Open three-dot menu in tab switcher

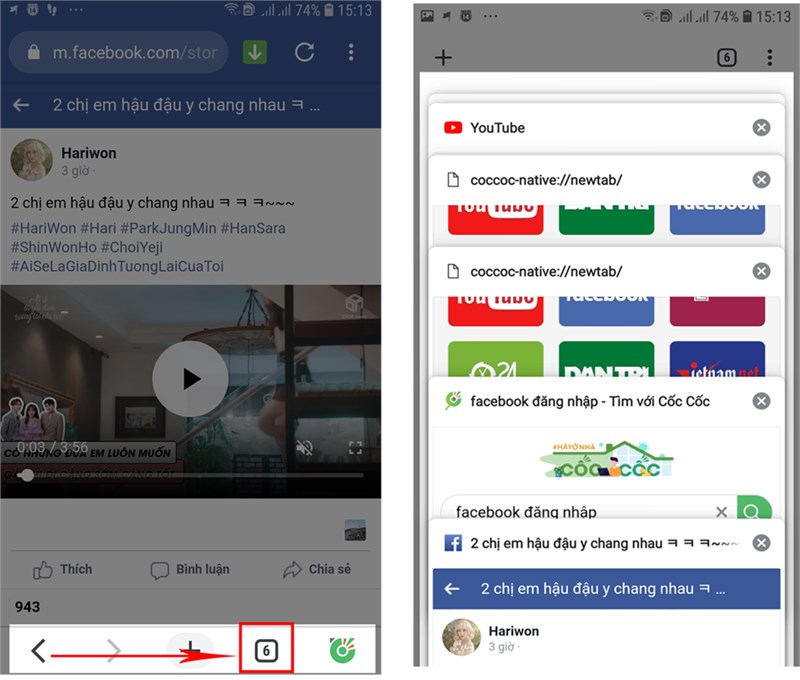click(770, 57)
